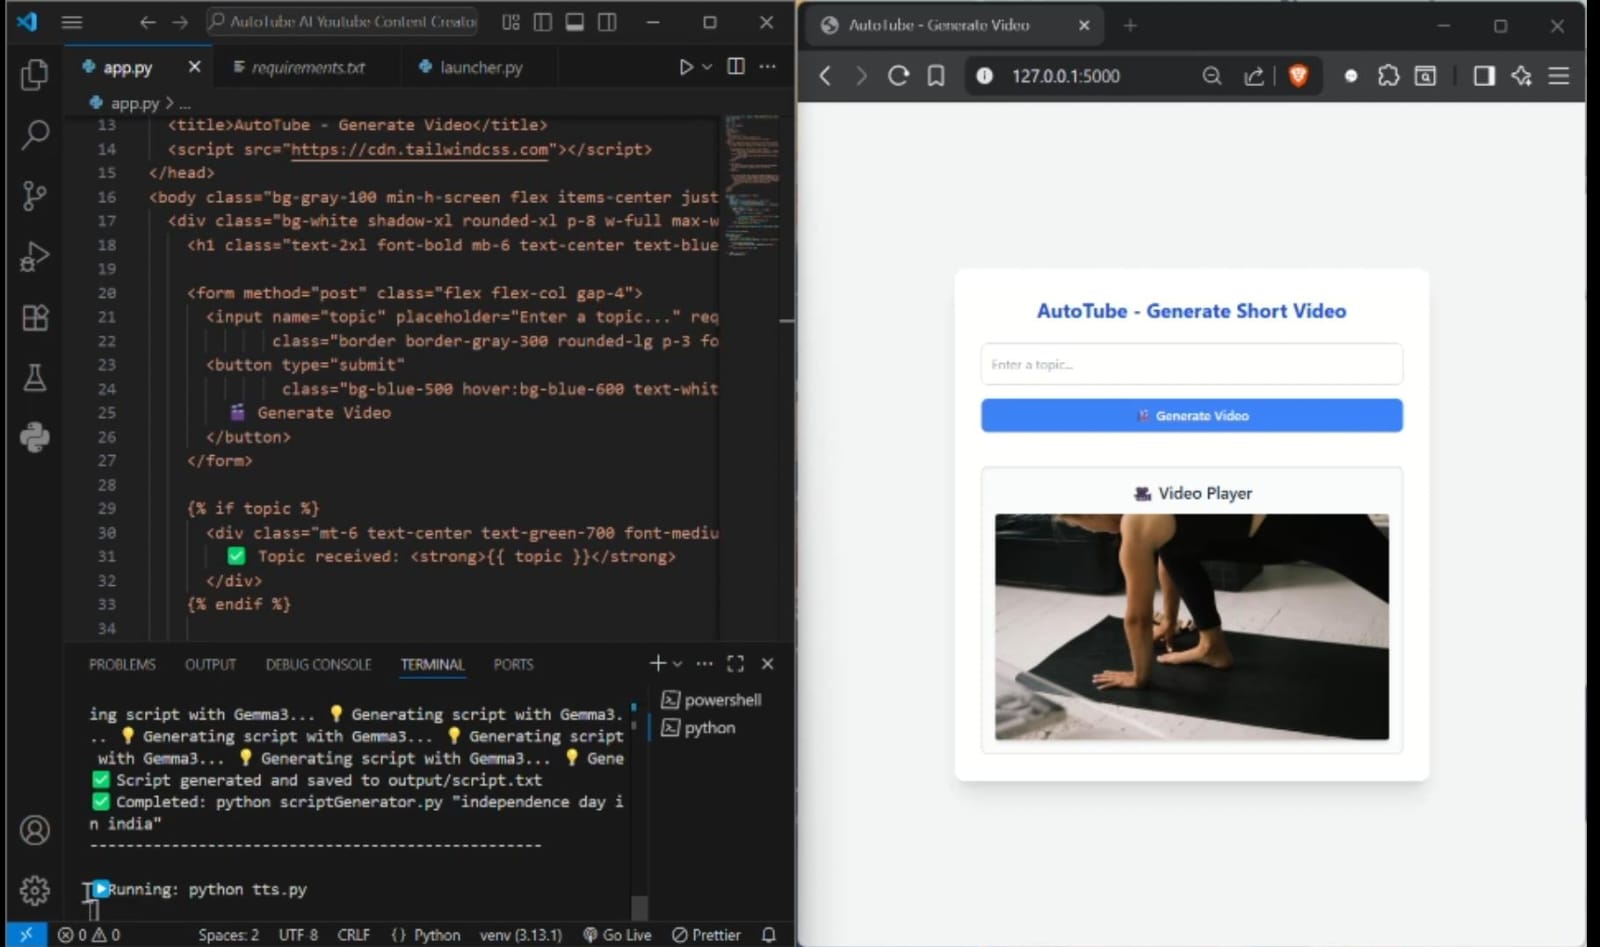
Task: Open the VS Code hamburger menu
Action: pos(72,22)
